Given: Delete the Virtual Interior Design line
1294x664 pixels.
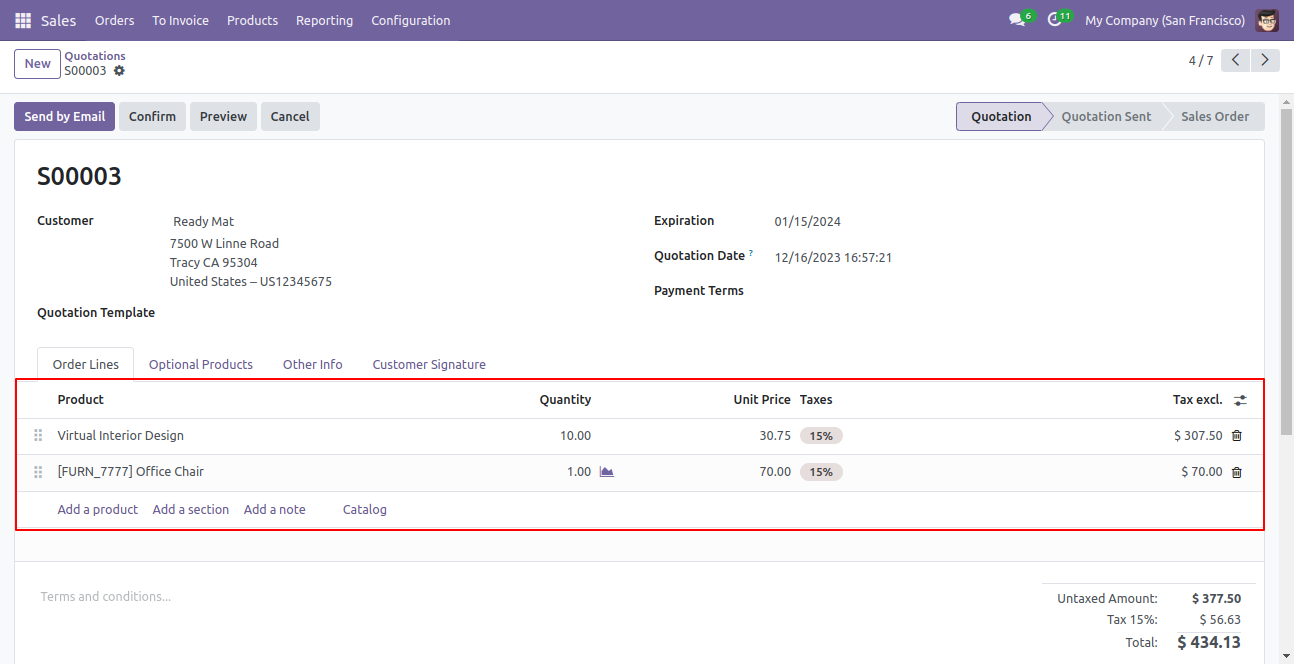Looking at the screenshot, I should click(1237, 436).
